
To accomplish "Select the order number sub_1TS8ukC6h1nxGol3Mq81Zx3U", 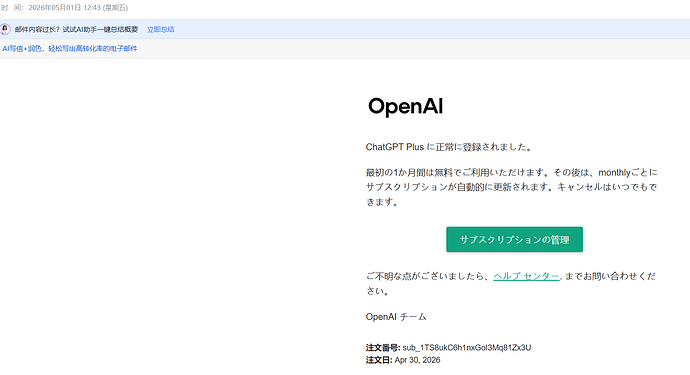I will tap(466, 347).
